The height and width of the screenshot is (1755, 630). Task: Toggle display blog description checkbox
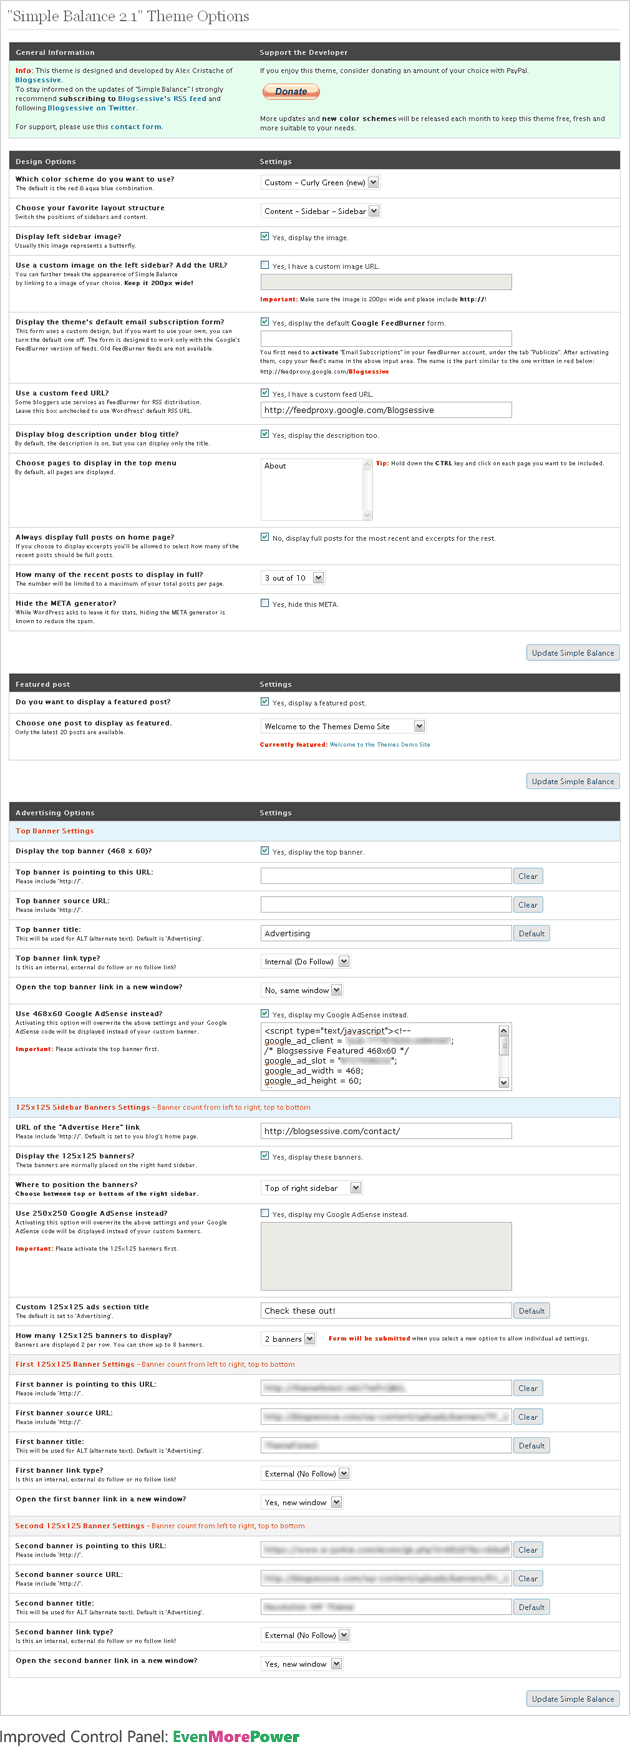click(x=265, y=434)
